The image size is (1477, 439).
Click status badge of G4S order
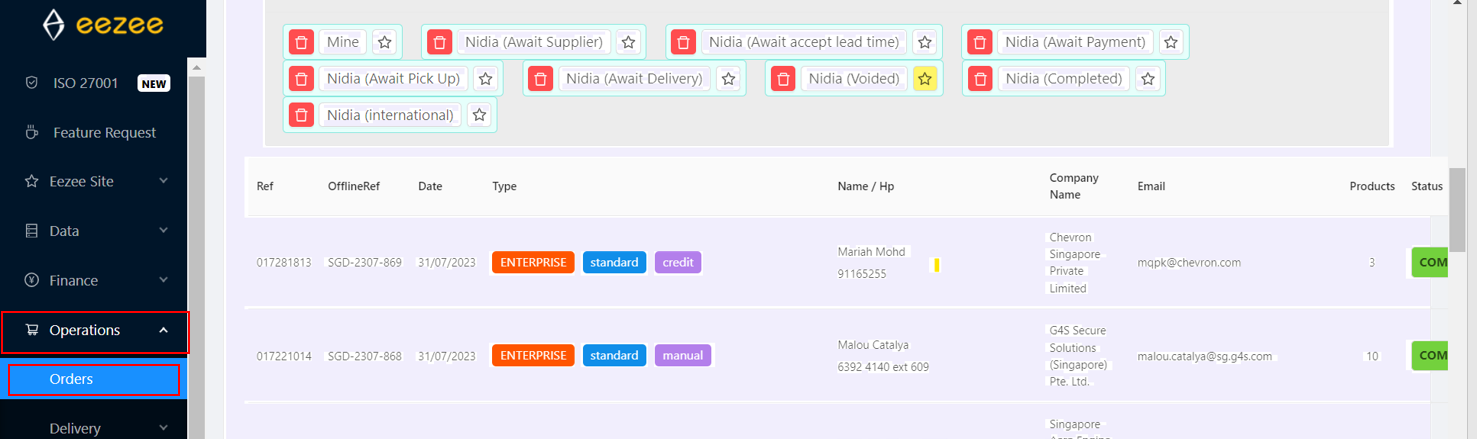[1430, 355]
